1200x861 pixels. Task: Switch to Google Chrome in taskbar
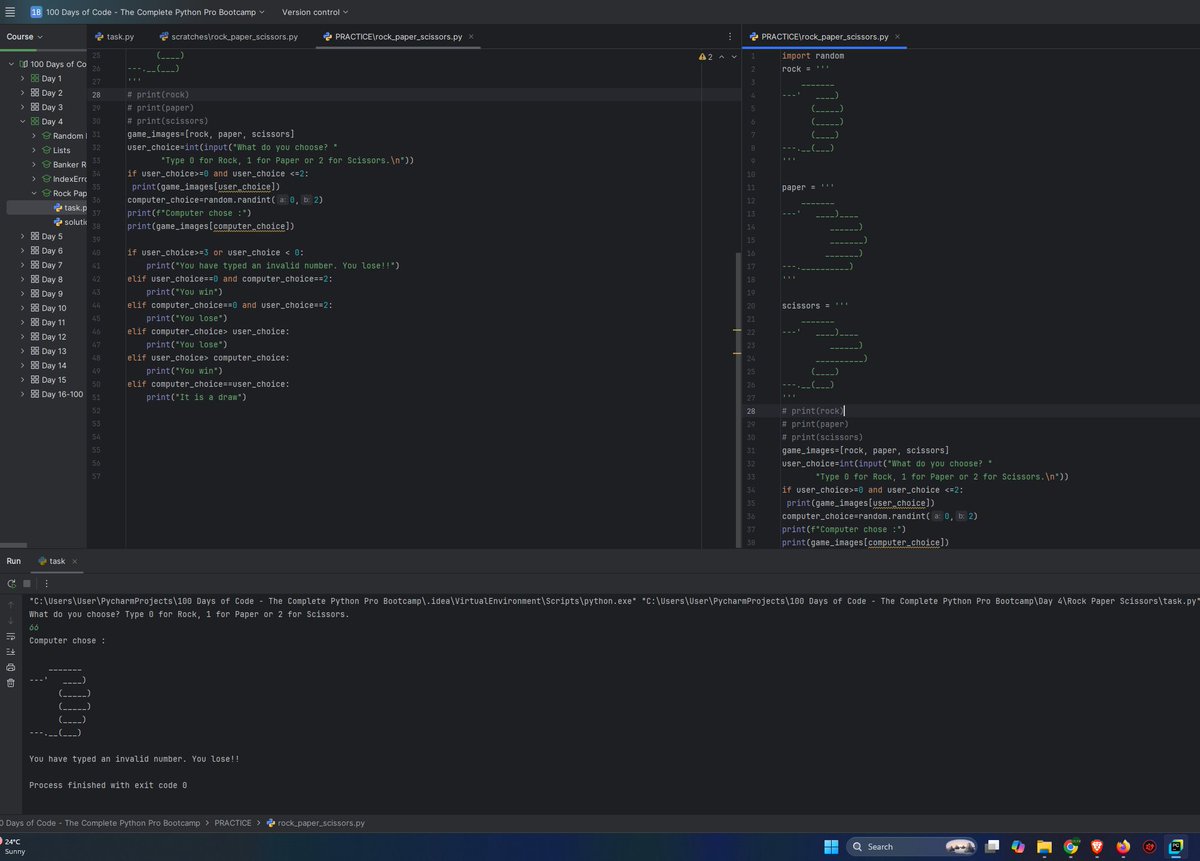coord(1071,847)
